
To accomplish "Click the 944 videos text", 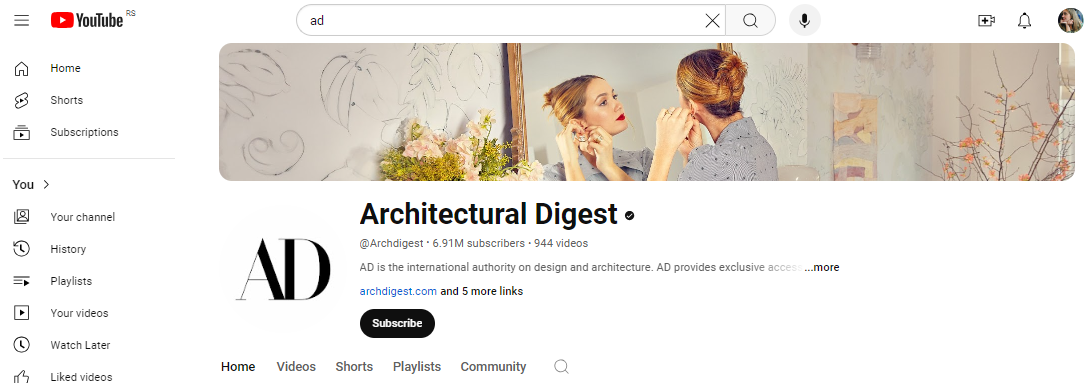I will coord(561,244).
